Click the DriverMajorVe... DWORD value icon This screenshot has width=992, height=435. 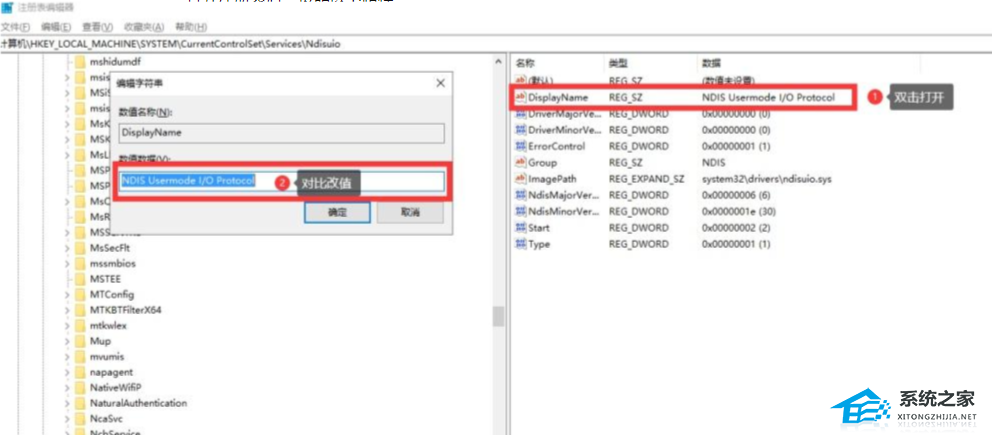pyautogui.click(x=521, y=114)
